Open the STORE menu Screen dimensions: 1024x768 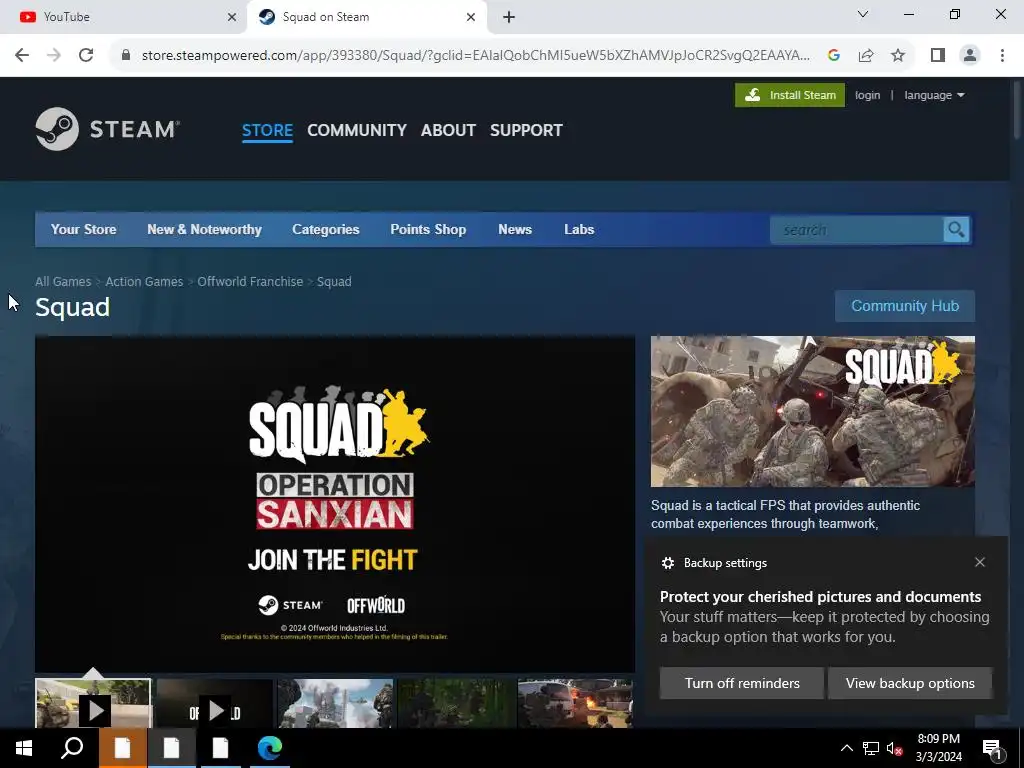click(x=267, y=130)
